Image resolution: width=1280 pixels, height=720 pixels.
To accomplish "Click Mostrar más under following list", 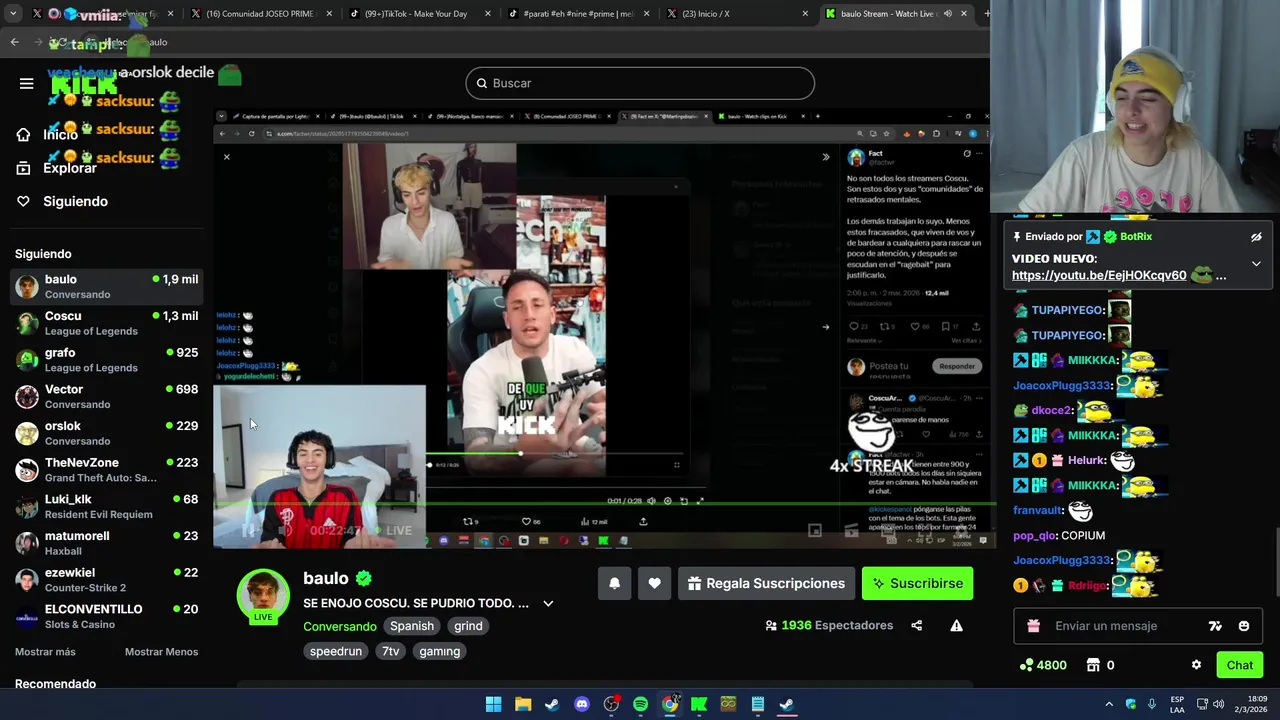I will tap(45, 652).
